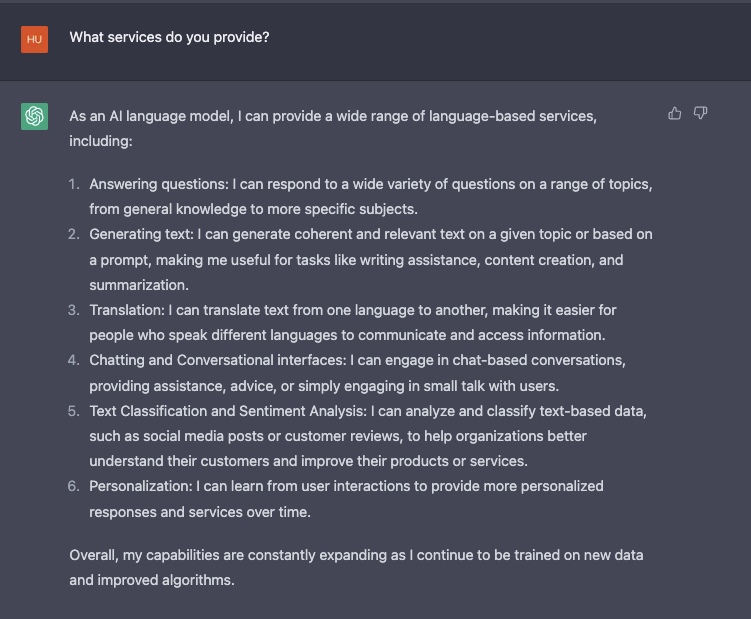Click the orange HU user avatar
The image size is (751, 619).
tap(34, 39)
